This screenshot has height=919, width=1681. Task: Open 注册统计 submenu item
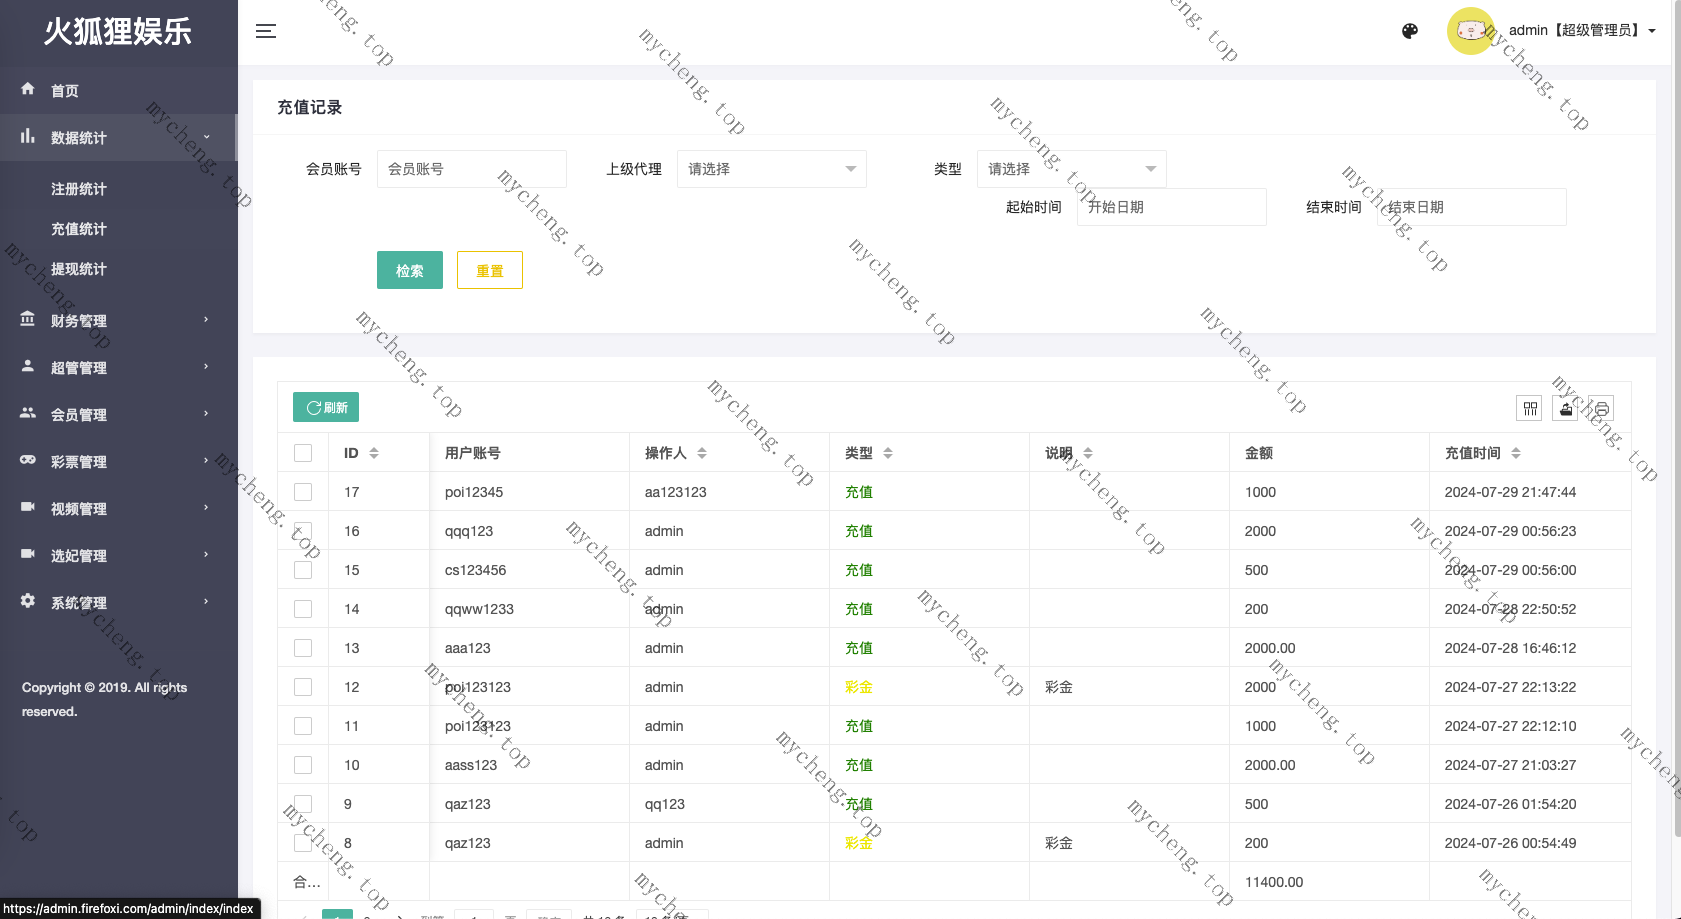[79, 189]
